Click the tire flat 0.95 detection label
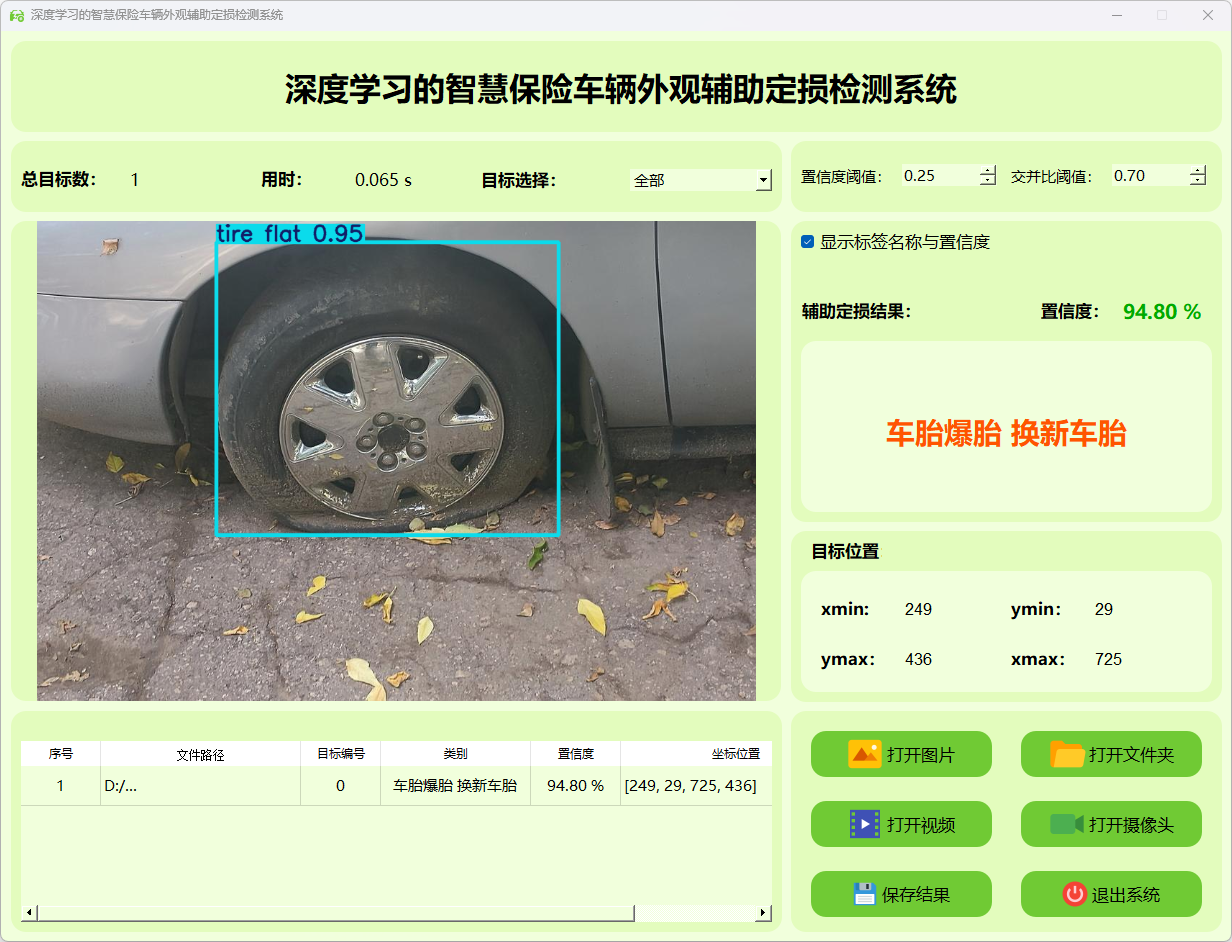1232x942 pixels. coord(290,233)
